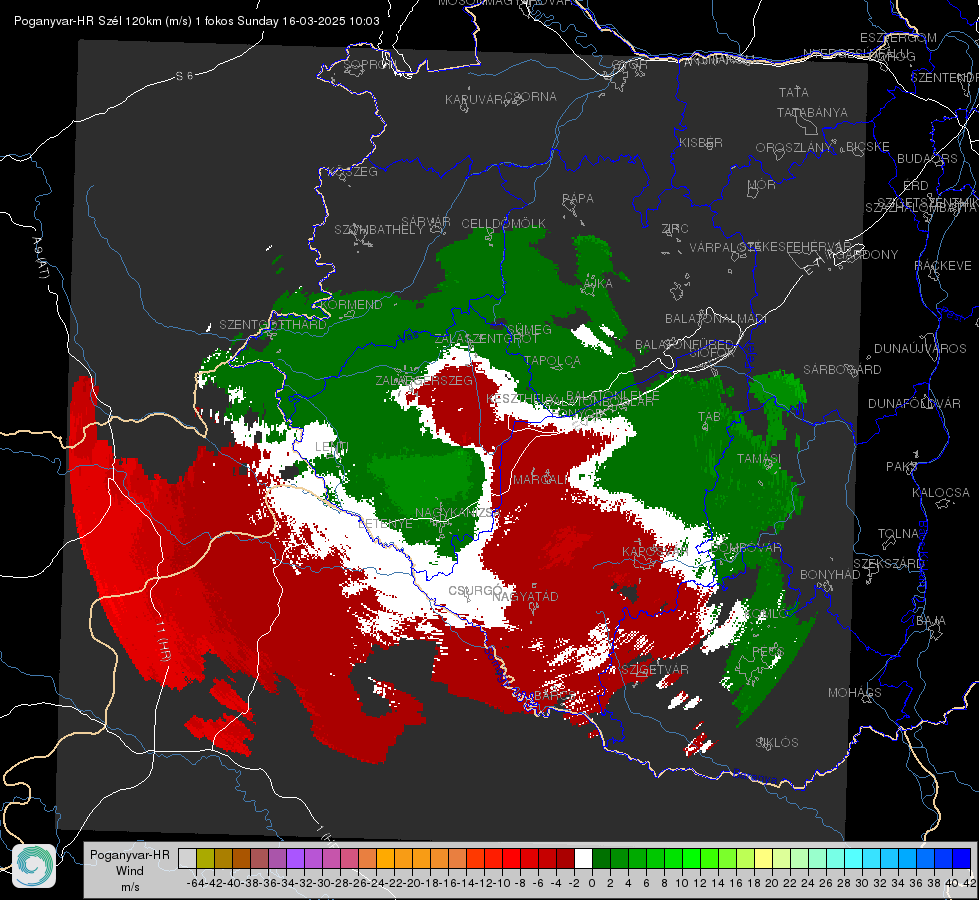The image size is (979, 900).
Task: Click the SOPRON city label
Action: click(368, 64)
